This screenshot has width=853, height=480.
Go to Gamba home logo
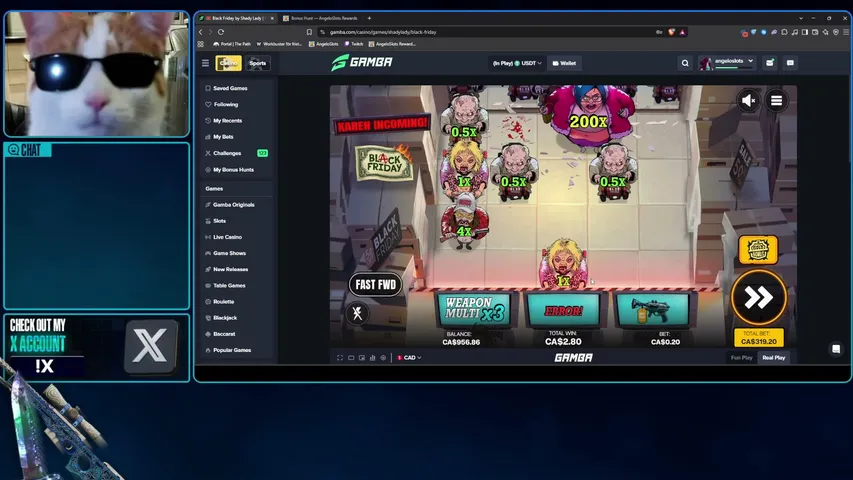pyautogui.click(x=362, y=63)
